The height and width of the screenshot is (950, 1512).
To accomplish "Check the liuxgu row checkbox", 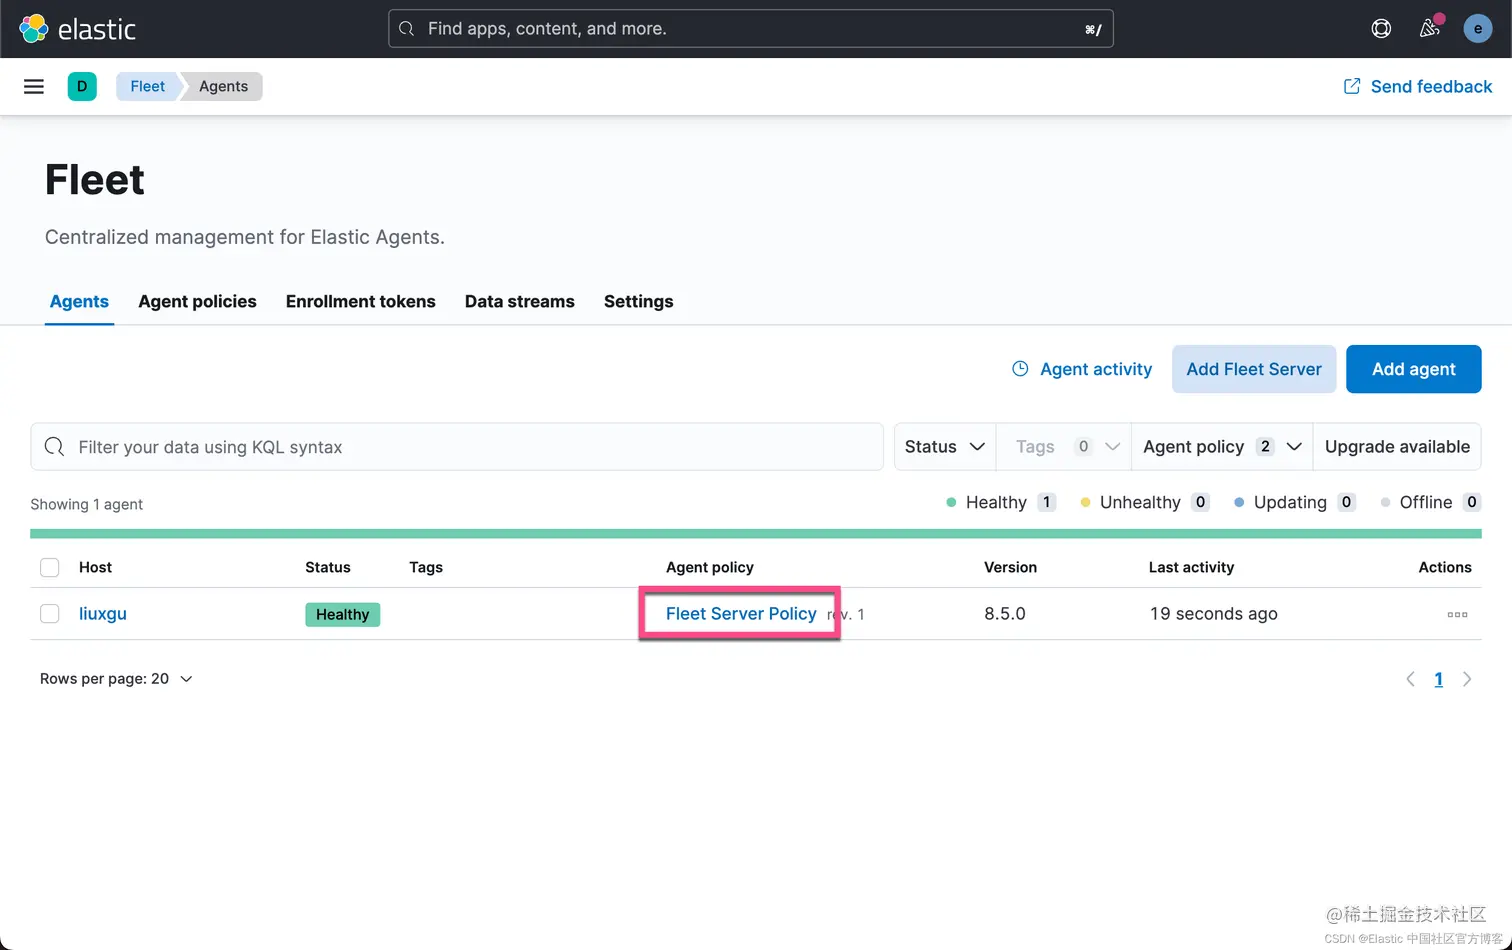I will [x=50, y=614].
